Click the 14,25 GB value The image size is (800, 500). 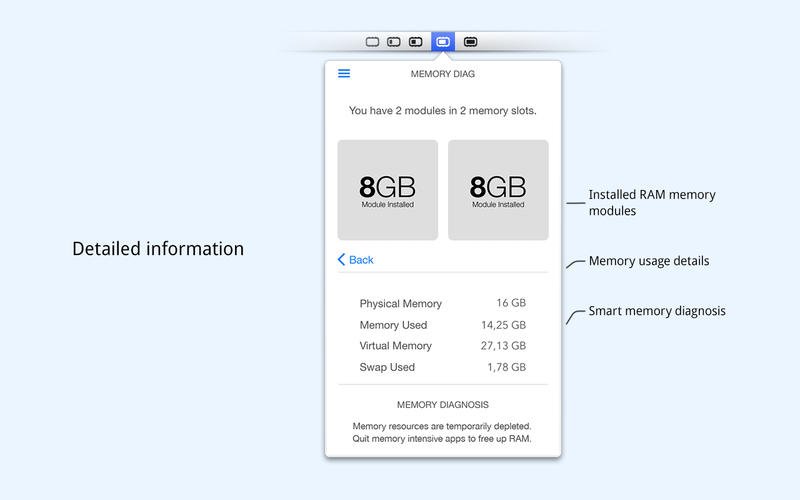(x=504, y=325)
